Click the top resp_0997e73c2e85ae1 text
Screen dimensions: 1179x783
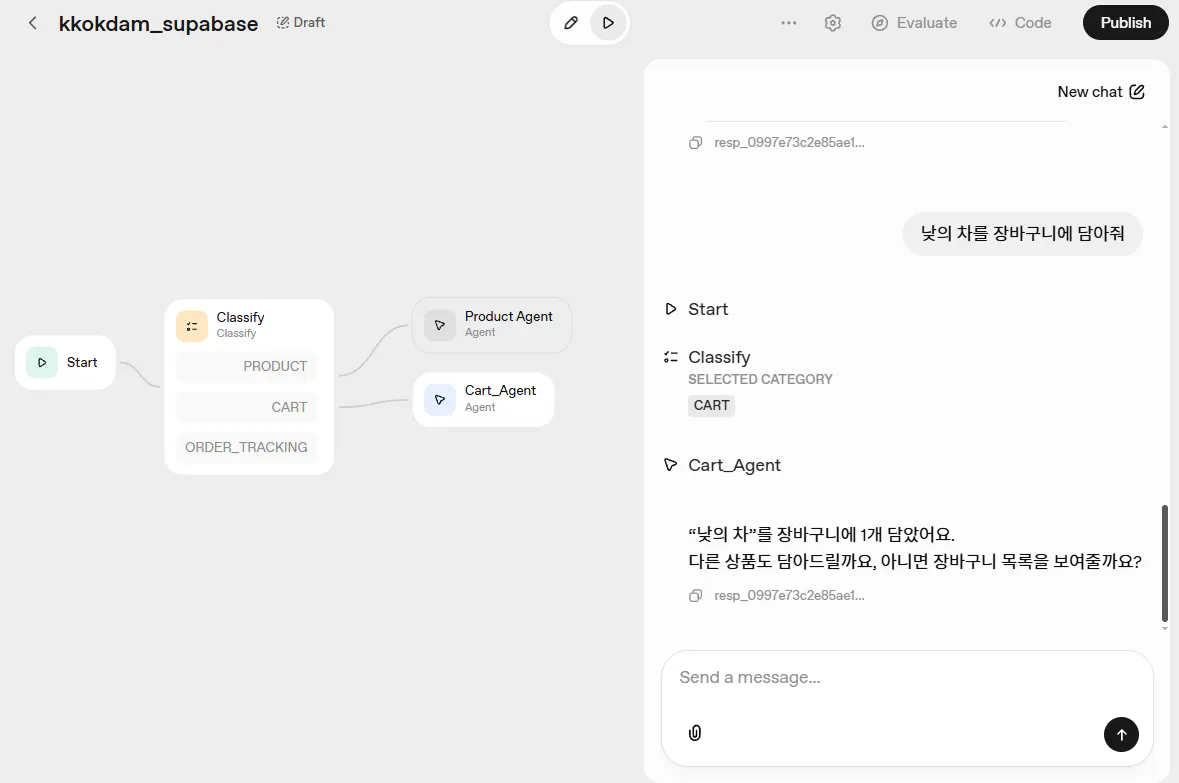(x=790, y=143)
